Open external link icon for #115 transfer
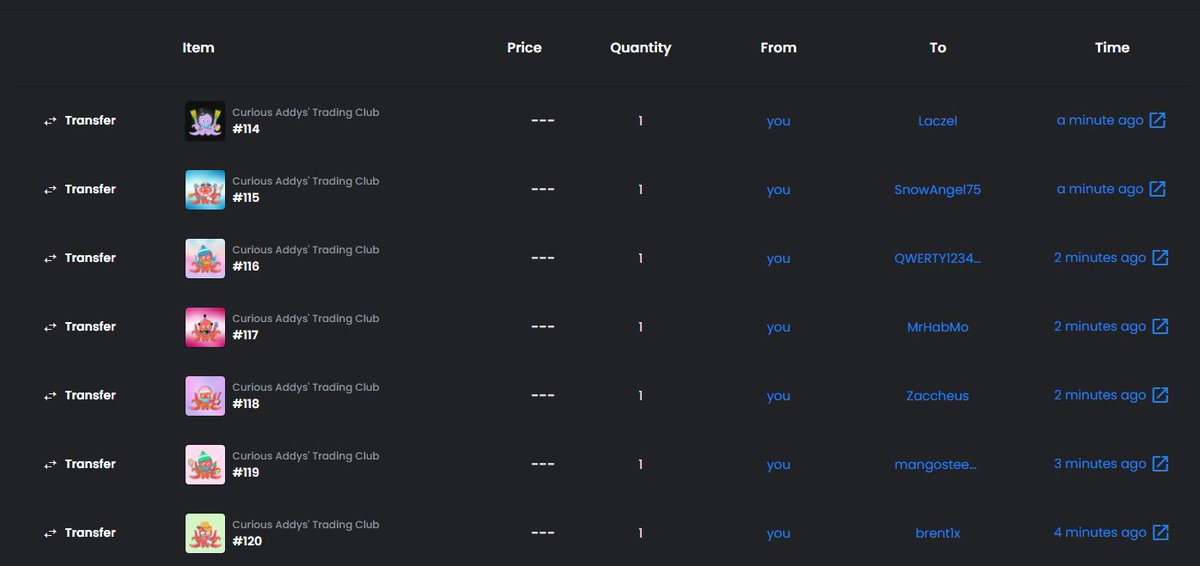The image size is (1200, 566). [1157, 189]
